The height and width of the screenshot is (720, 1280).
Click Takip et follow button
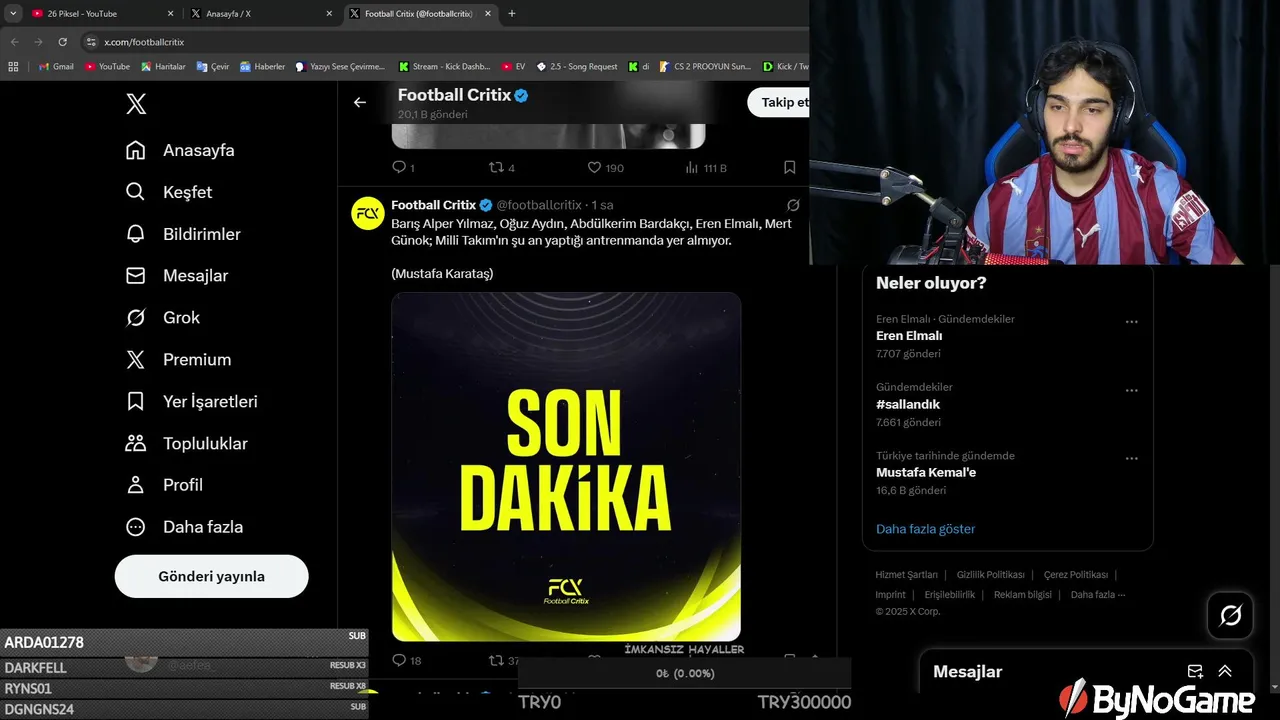(778, 102)
